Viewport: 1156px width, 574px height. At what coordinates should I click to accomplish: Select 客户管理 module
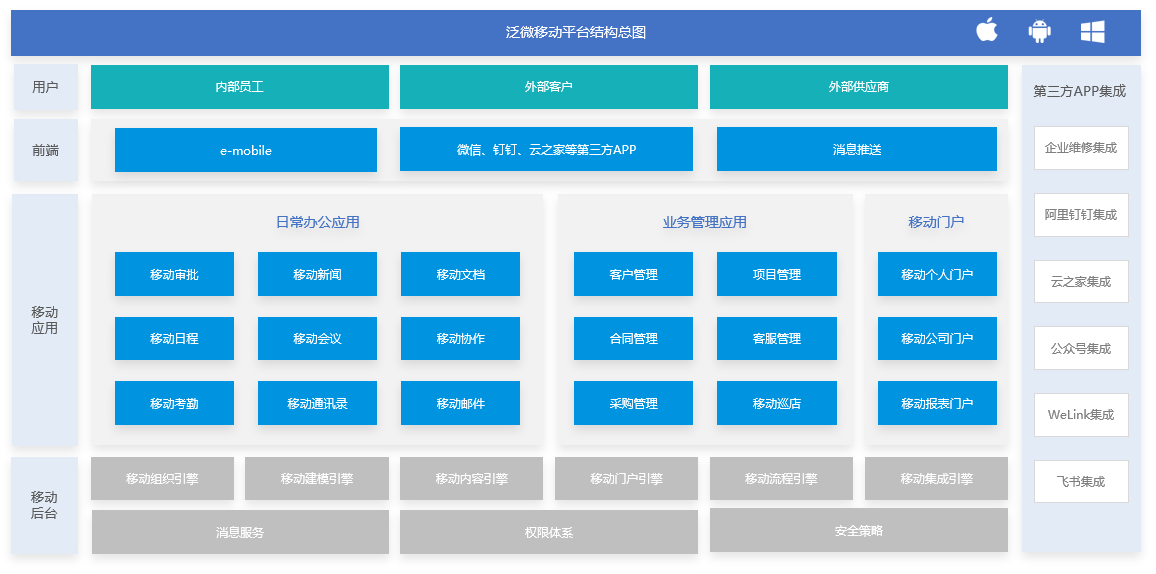633,274
